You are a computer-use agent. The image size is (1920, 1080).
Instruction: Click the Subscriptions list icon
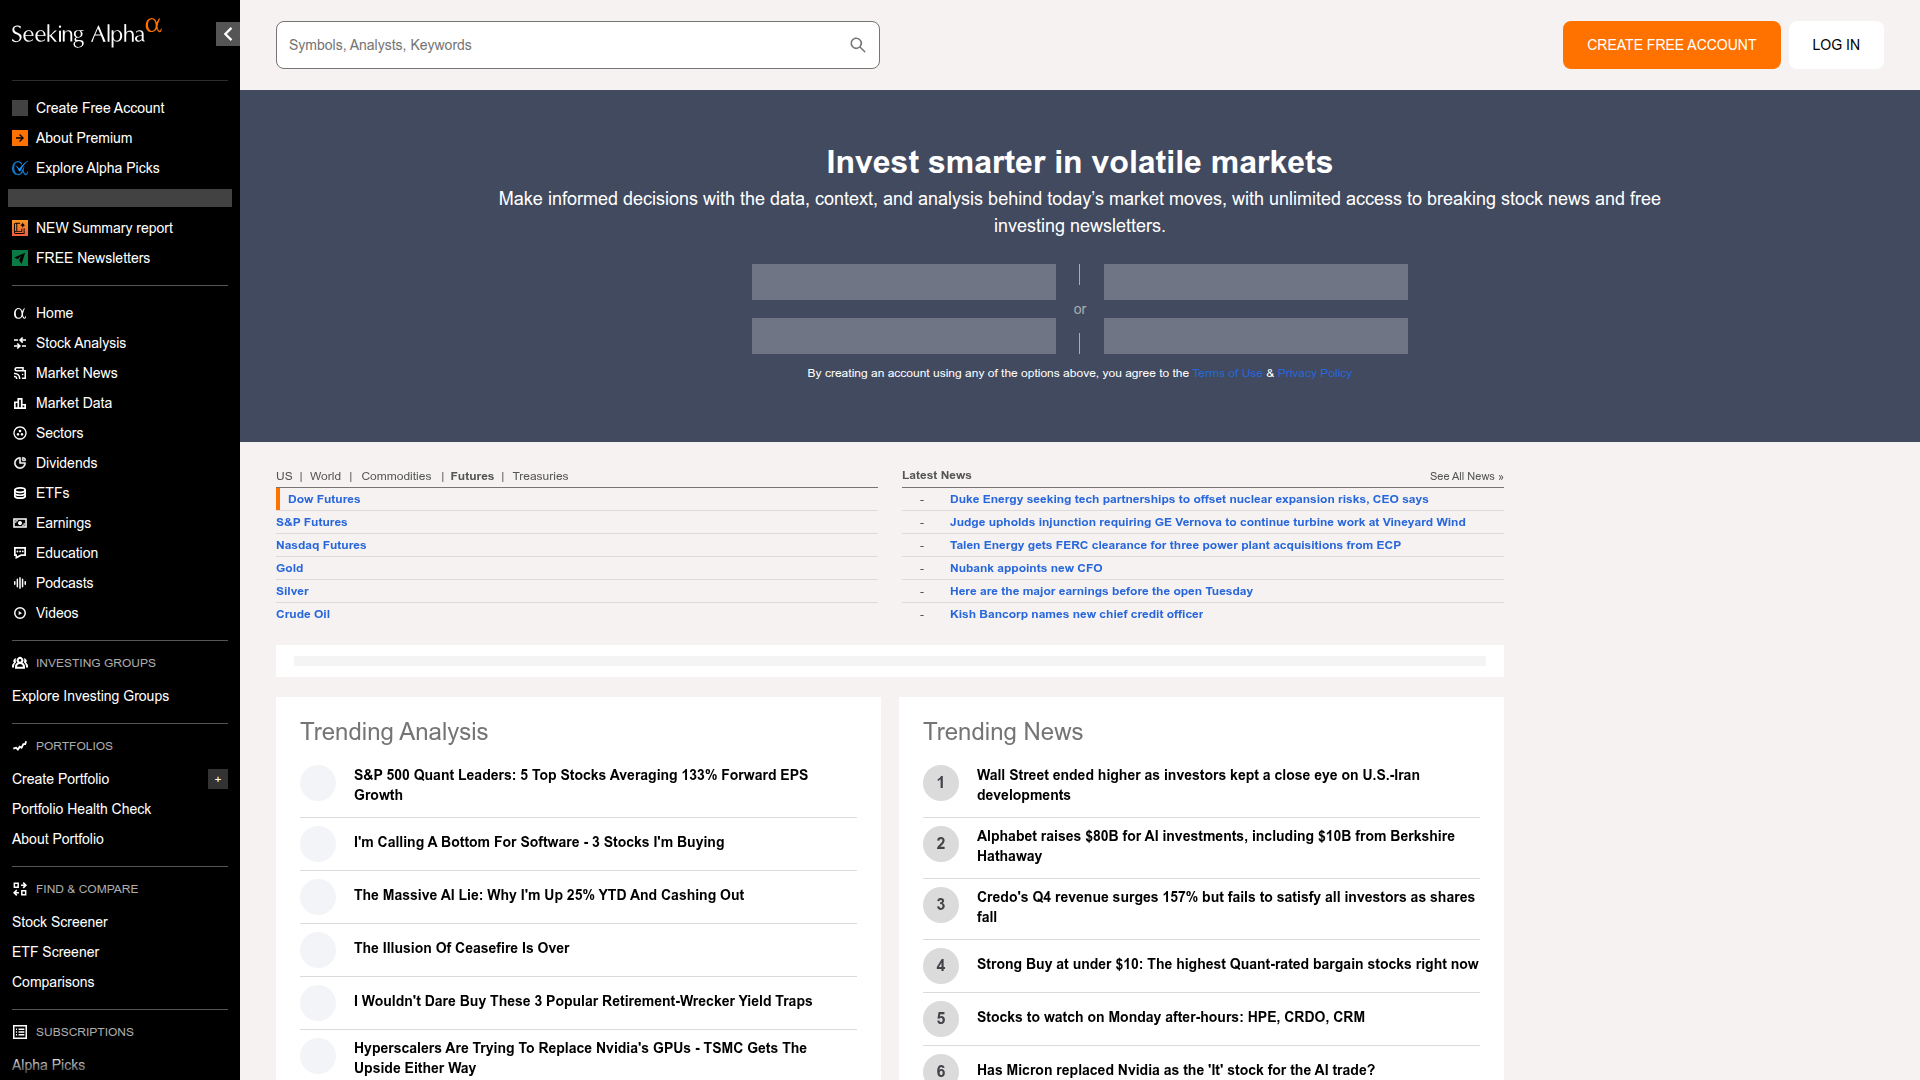click(x=20, y=1032)
